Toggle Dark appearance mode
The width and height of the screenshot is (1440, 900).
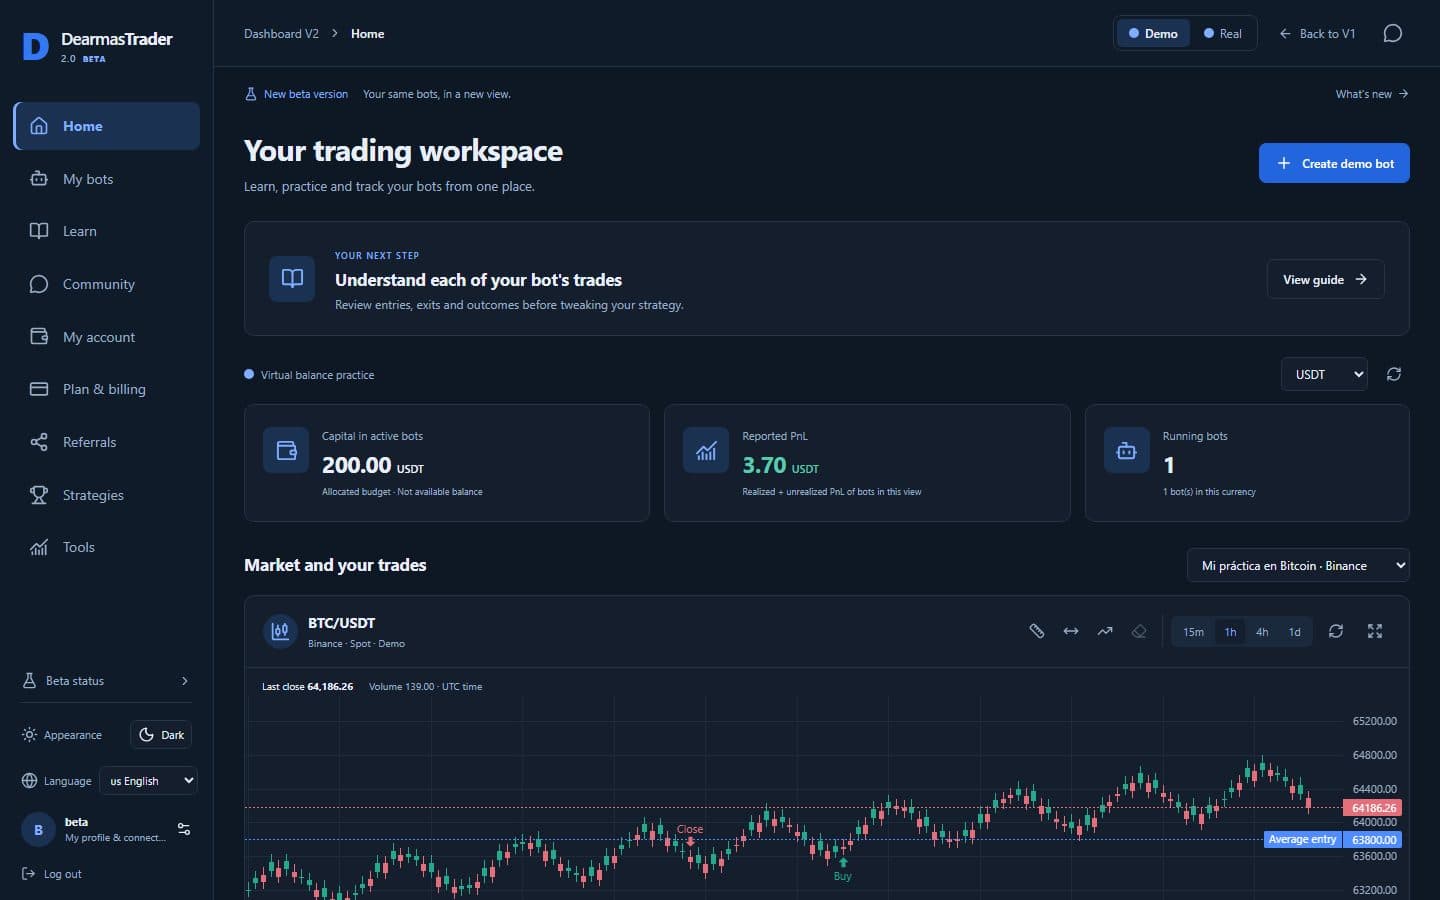[161, 735]
